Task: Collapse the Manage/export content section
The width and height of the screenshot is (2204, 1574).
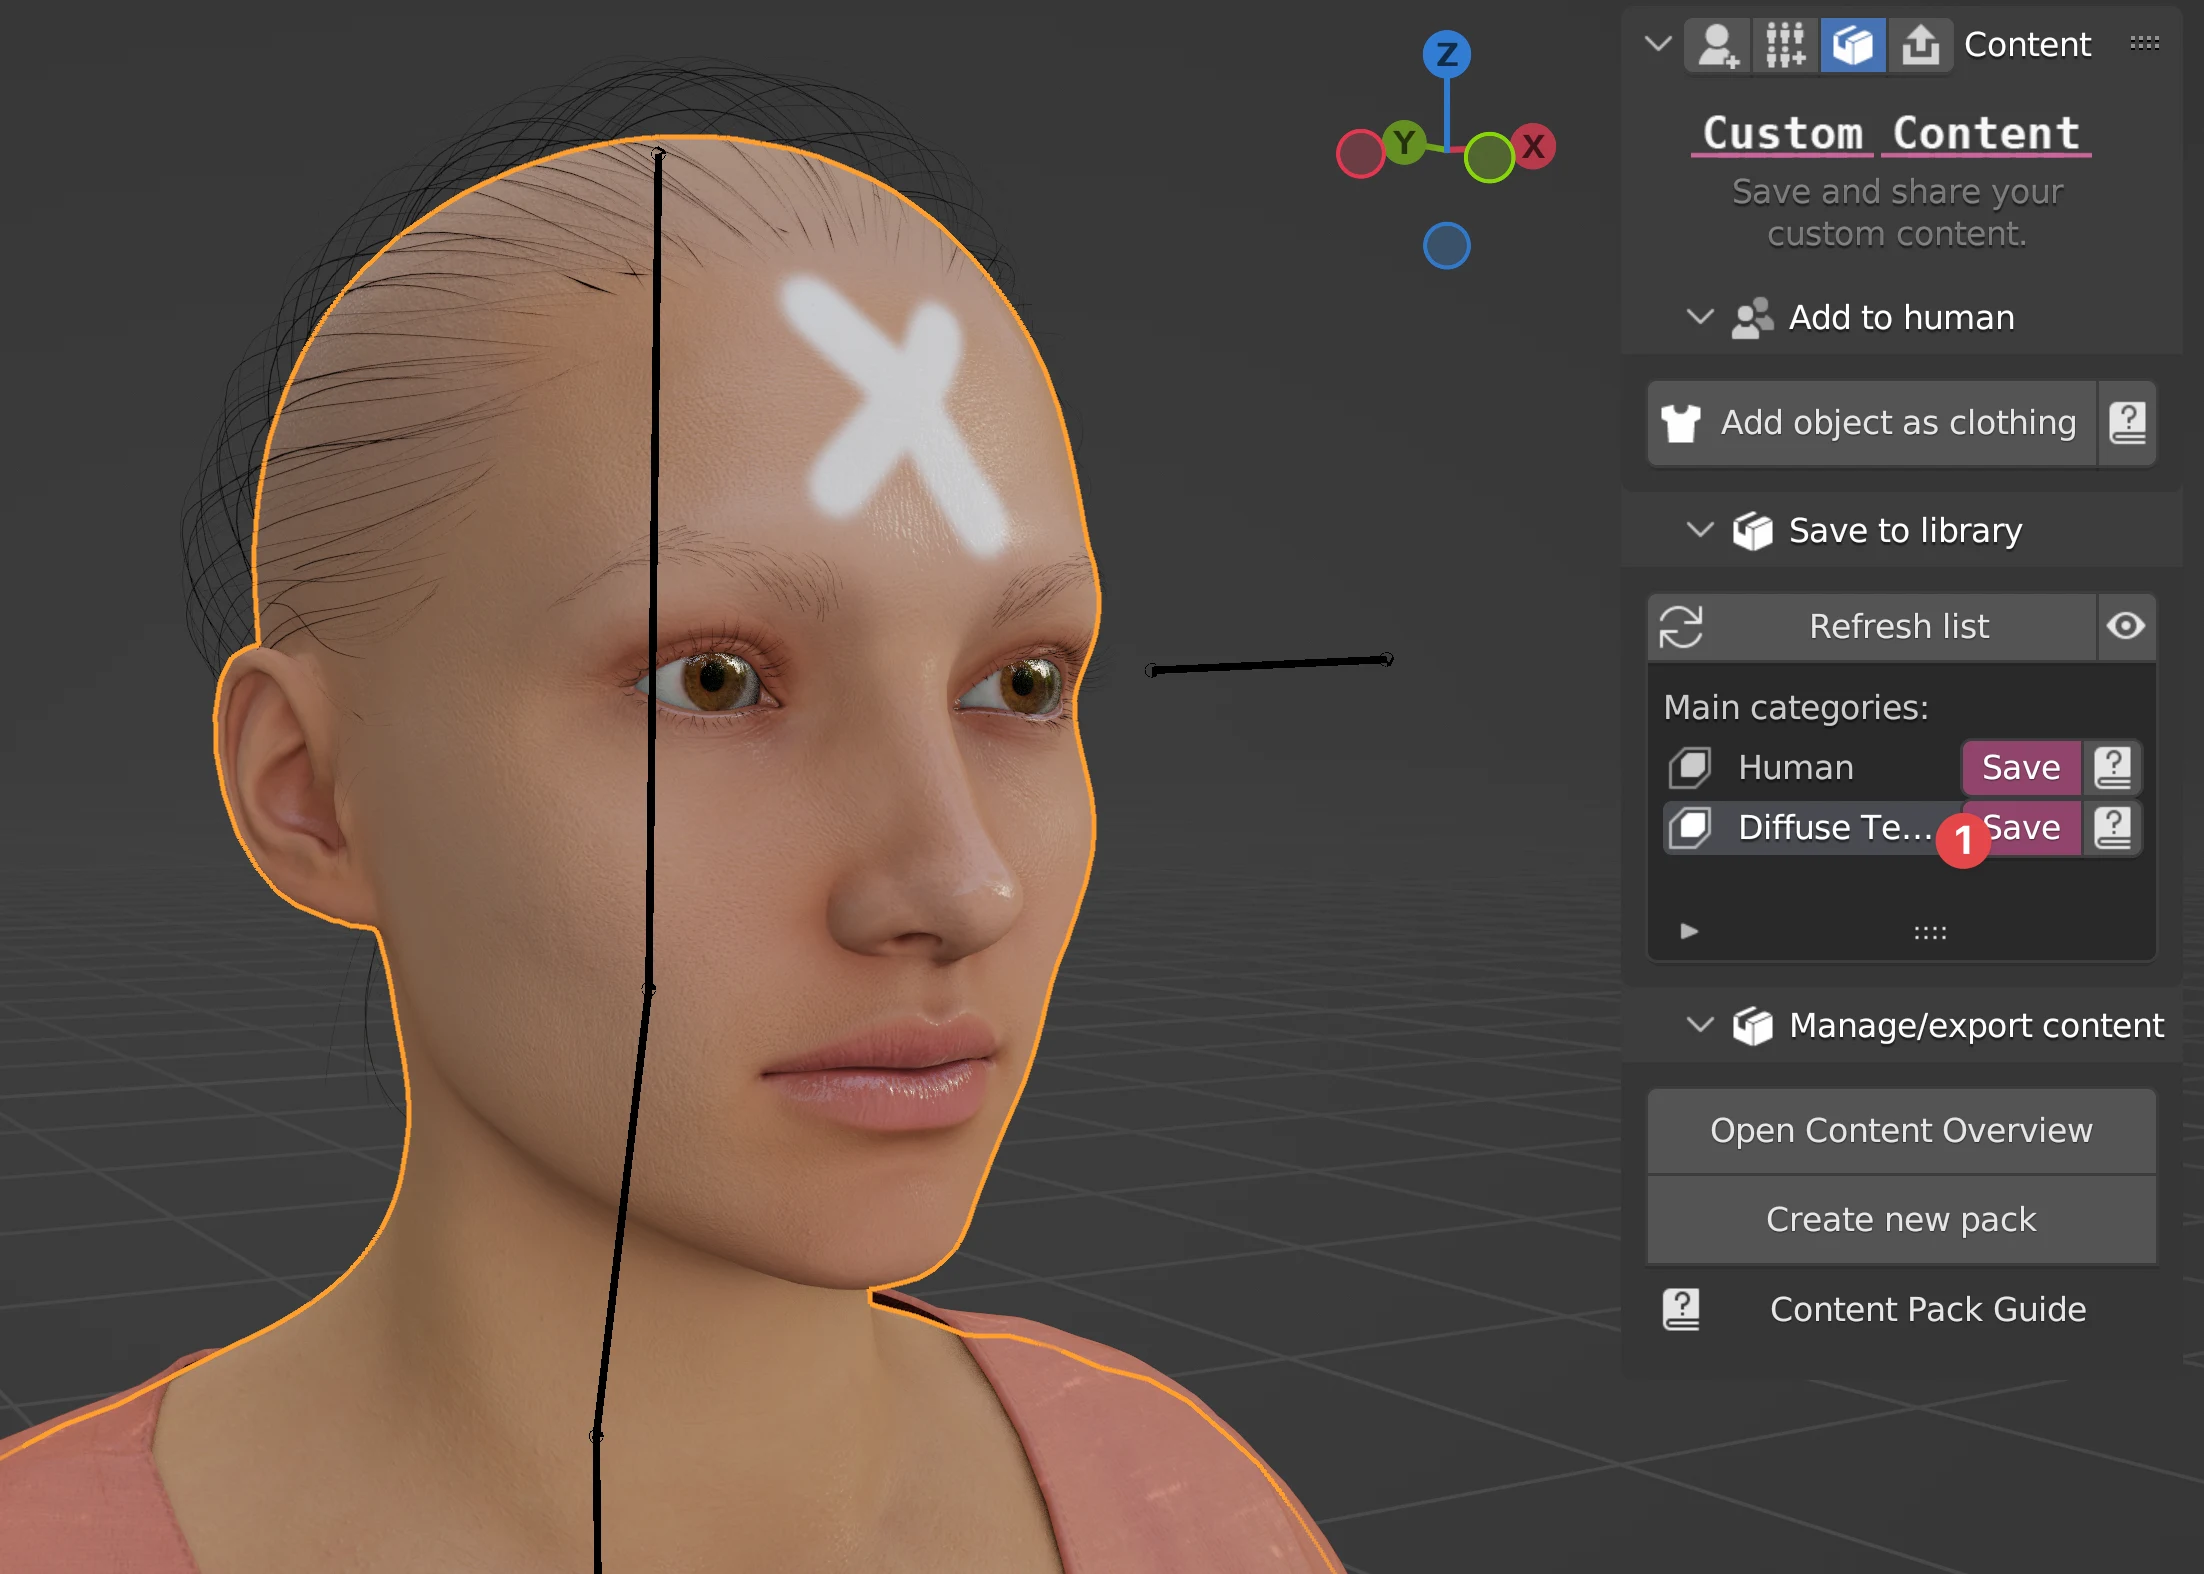Action: (x=1700, y=1025)
